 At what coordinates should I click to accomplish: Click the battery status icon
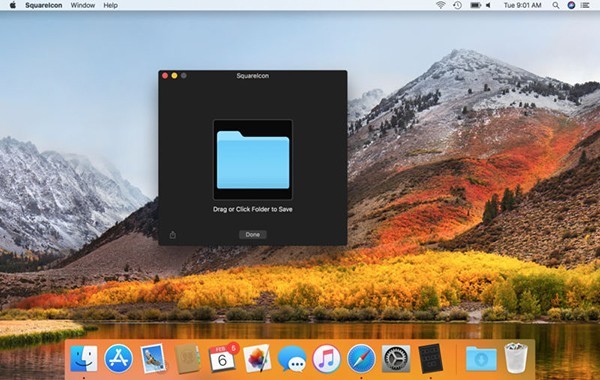point(475,5)
